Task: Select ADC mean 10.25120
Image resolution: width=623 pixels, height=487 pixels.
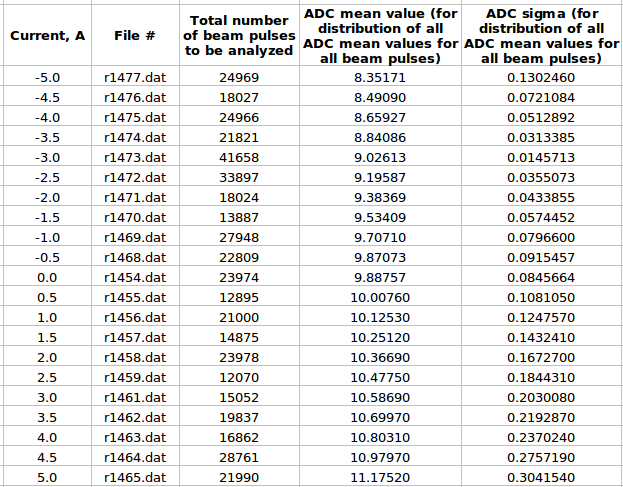Action: pos(380,338)
